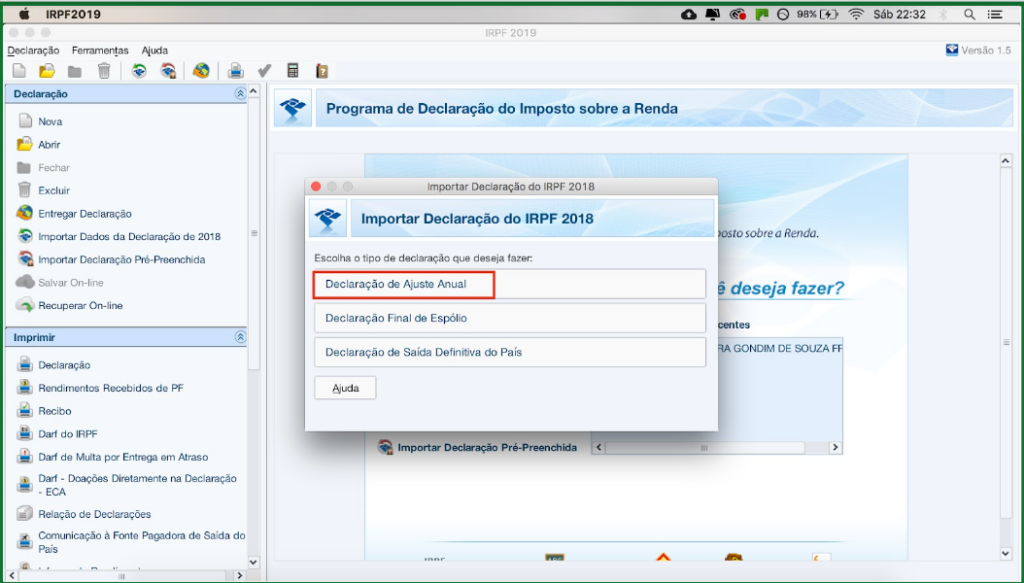
Task: Click the sidebar horizontal scrollbar right arrow
Action: click(x=239, y=576)
